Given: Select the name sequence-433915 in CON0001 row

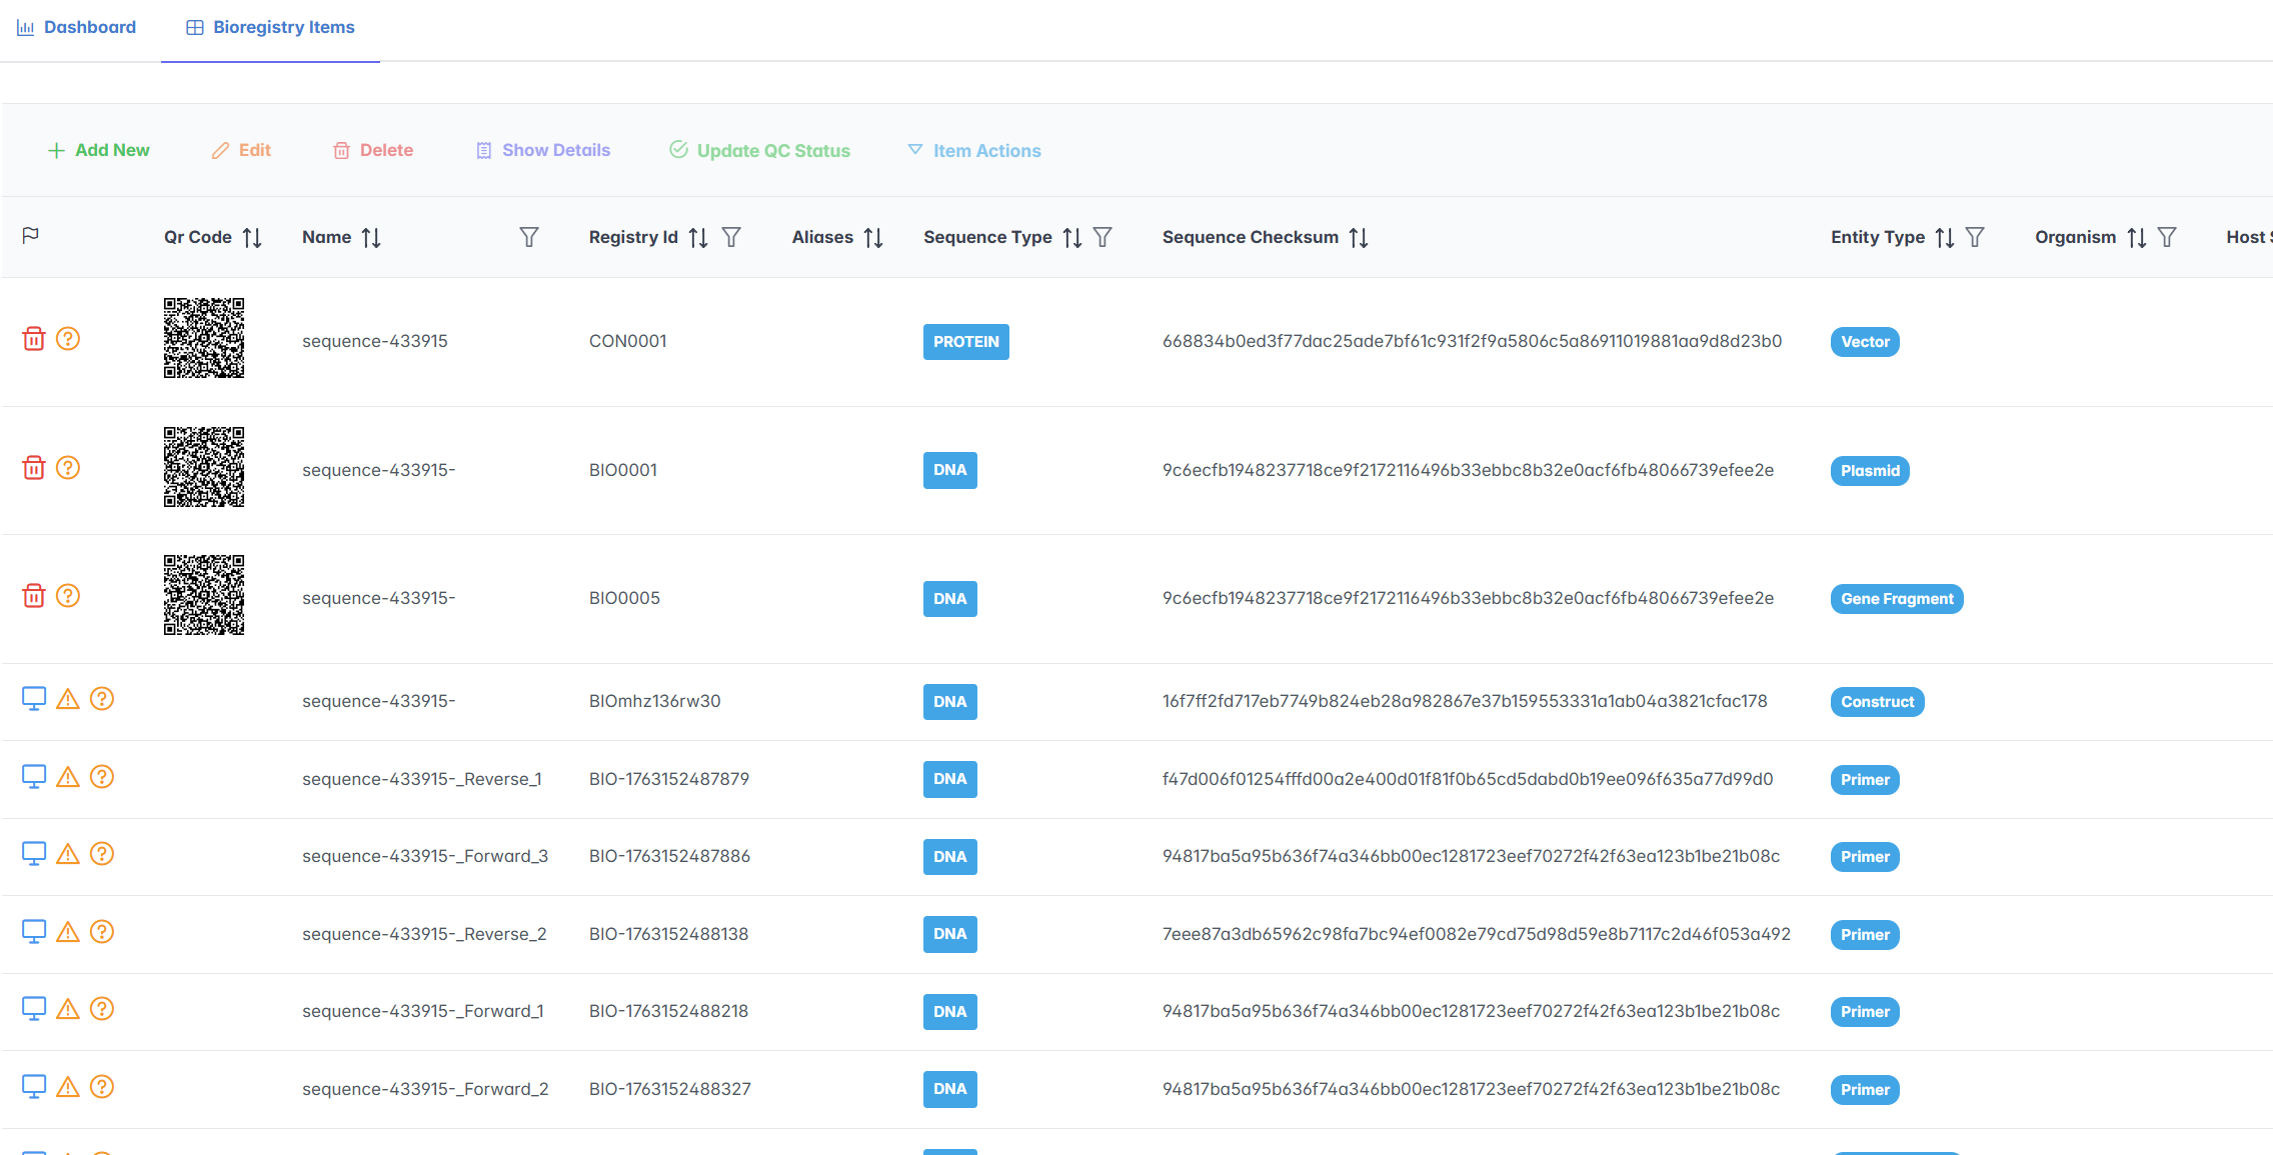Looking at the screenshot, I should click(375, 341).
